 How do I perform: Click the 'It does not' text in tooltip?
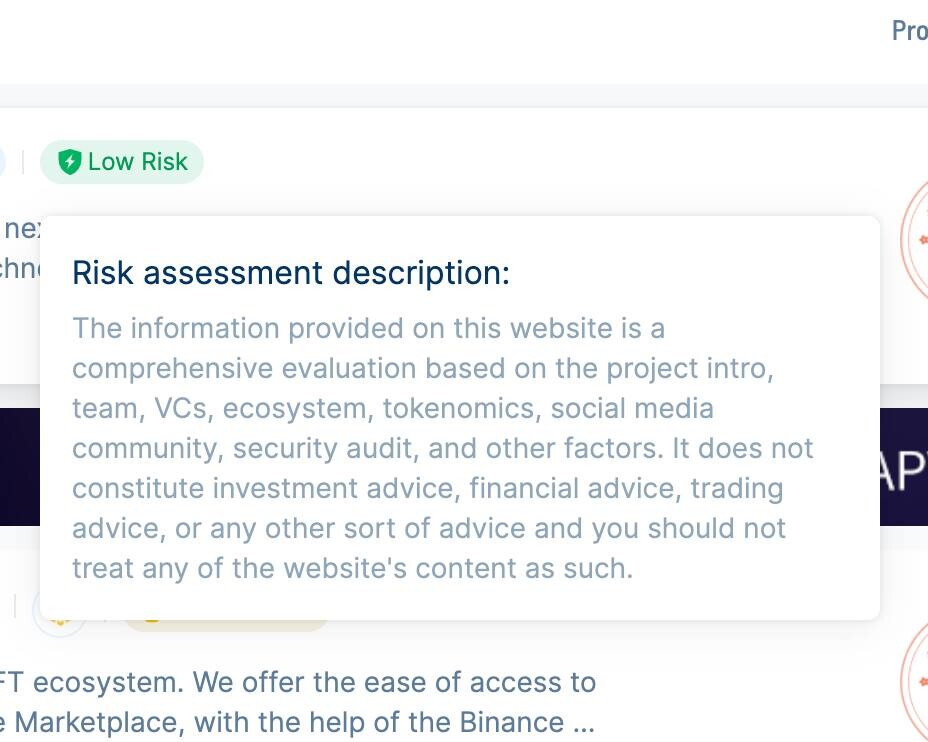tap(743, 449)
